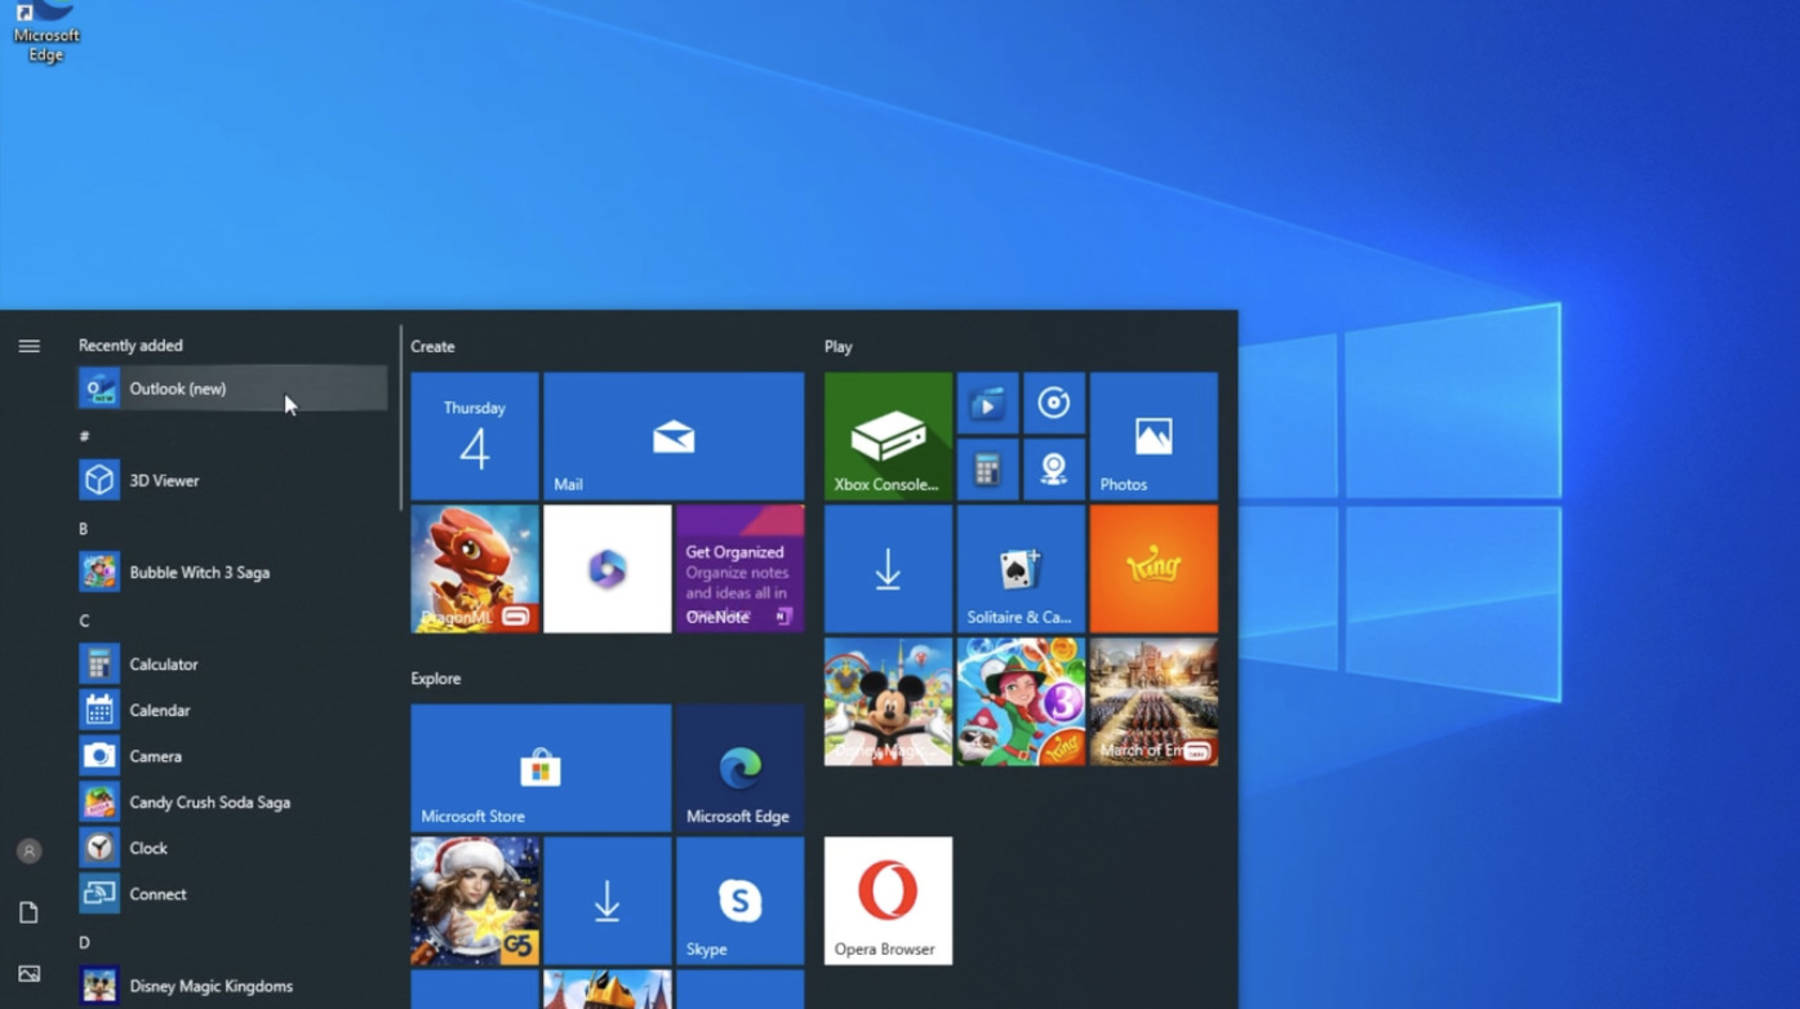Open the Mail tile
Image resolution: width=1800 pixels, height=1009 pixels.
pos(674,436)
